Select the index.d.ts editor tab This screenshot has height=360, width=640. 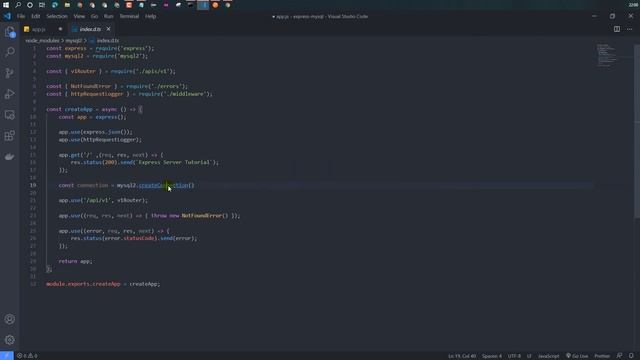point(90,29)
